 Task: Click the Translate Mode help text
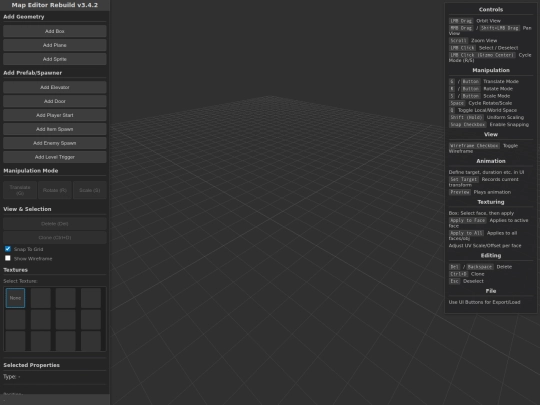pyautogui.click(x=501, y=82)
